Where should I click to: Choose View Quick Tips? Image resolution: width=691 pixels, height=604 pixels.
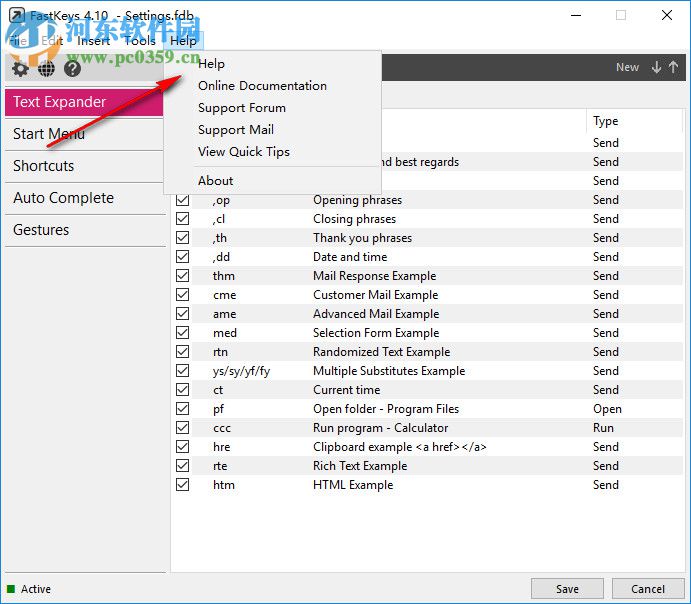[x=244, y=152]
